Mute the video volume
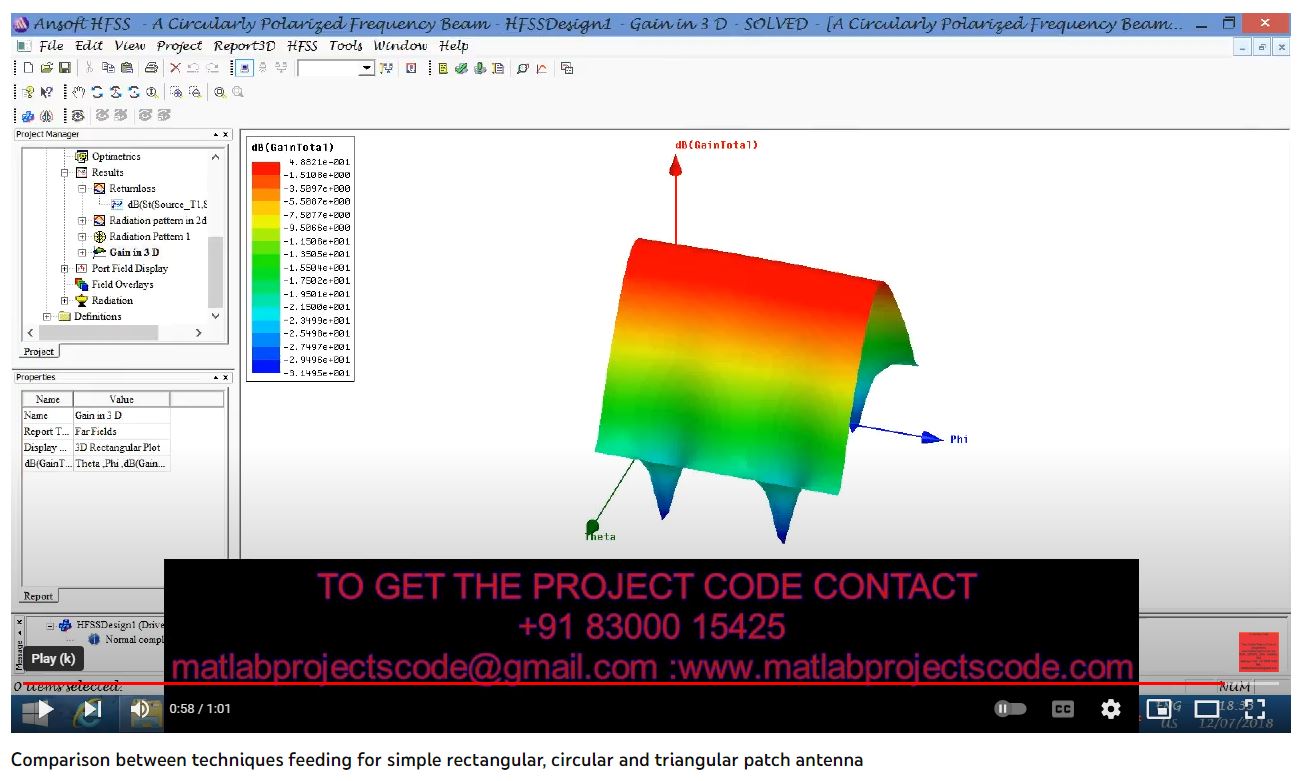 coord(140,709)
